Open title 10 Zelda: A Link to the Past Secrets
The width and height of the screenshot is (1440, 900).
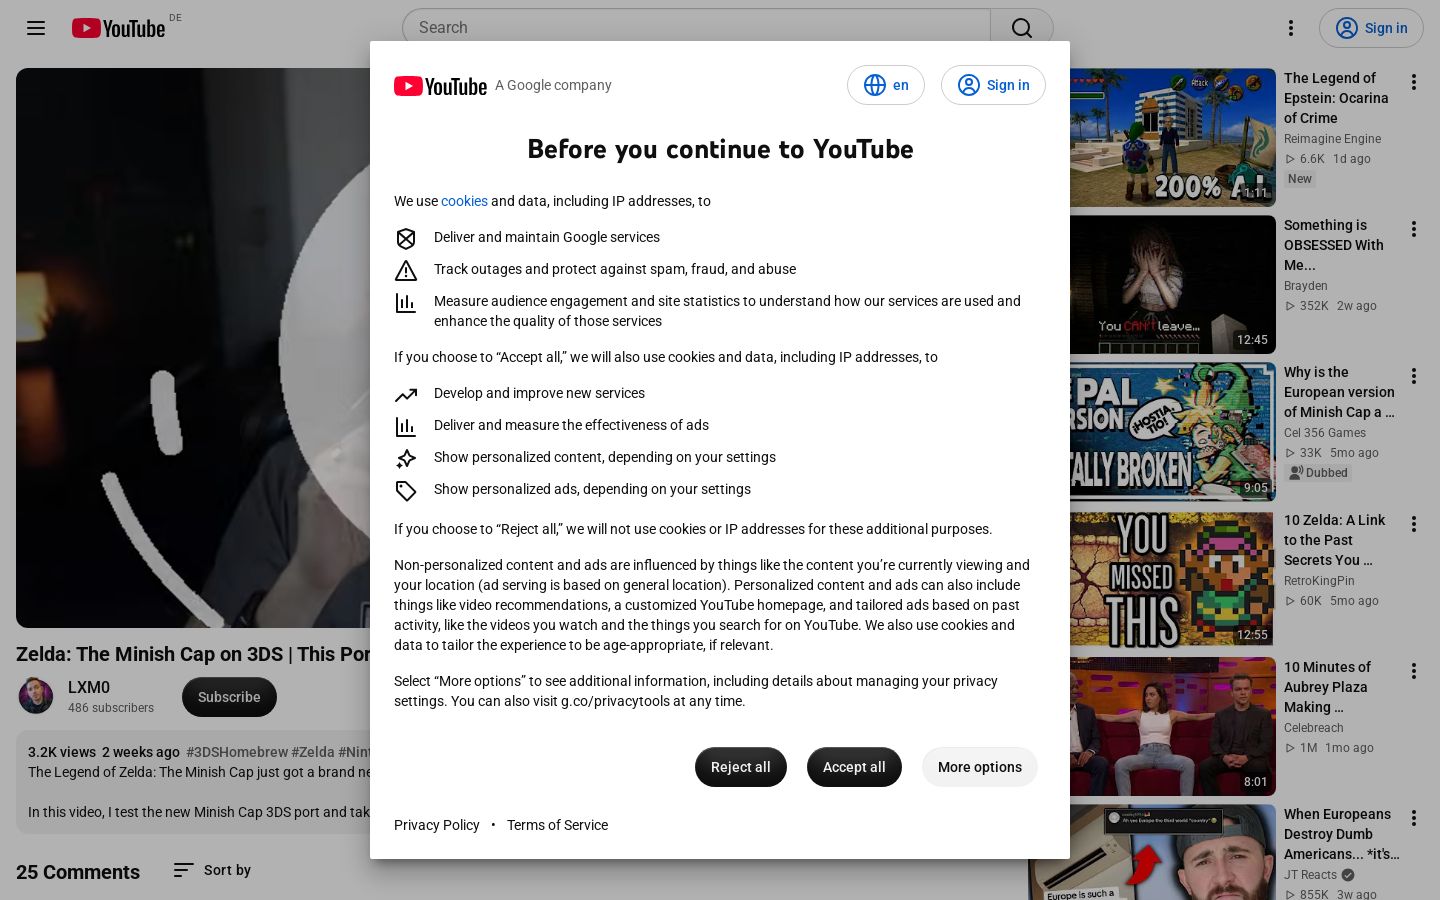tap(1334, 540)
